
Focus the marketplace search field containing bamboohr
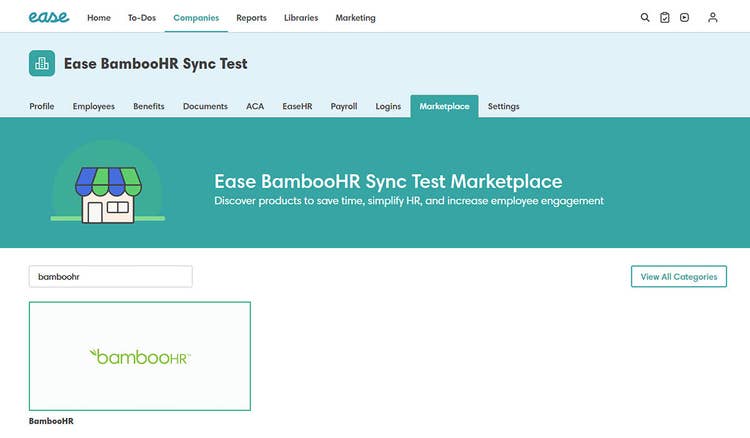click(x=110, y=276)
